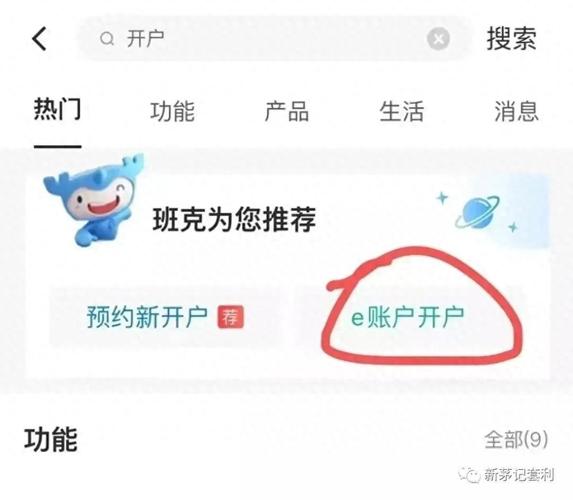Image resolution: width=573 pixels, height=500 pixels.
Task: Select the 生活 tab
Action: (x=402, y=111)
